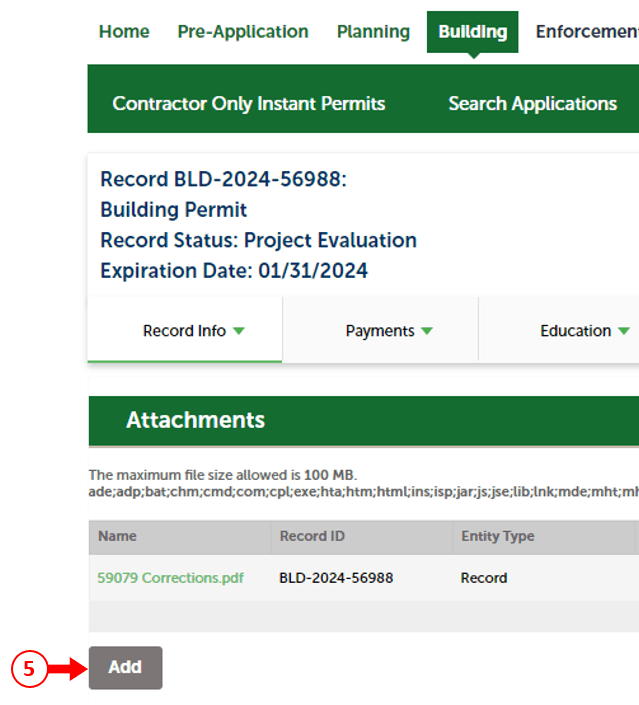
Task: Go to the Pre-Application tab
Action: pyautogui.click(x=243, y=32)
